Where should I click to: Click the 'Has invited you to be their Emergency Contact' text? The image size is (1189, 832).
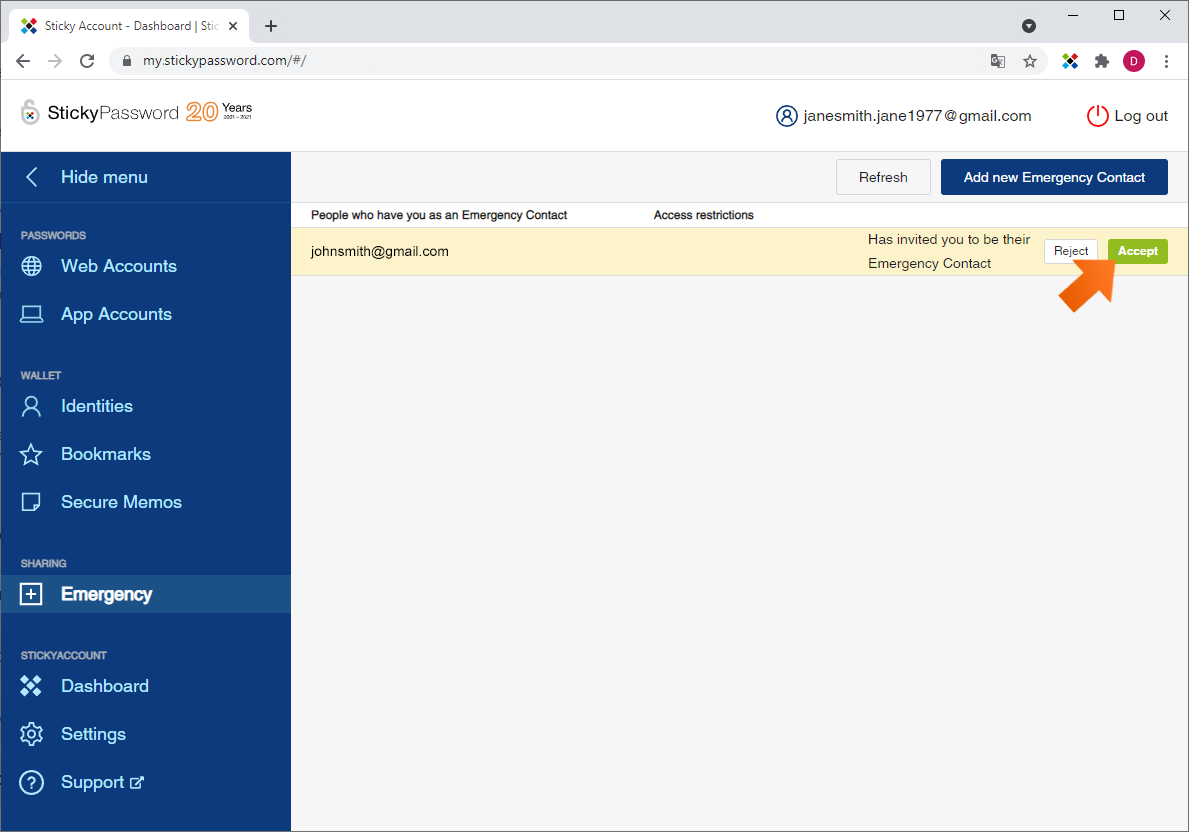point(949,251)
